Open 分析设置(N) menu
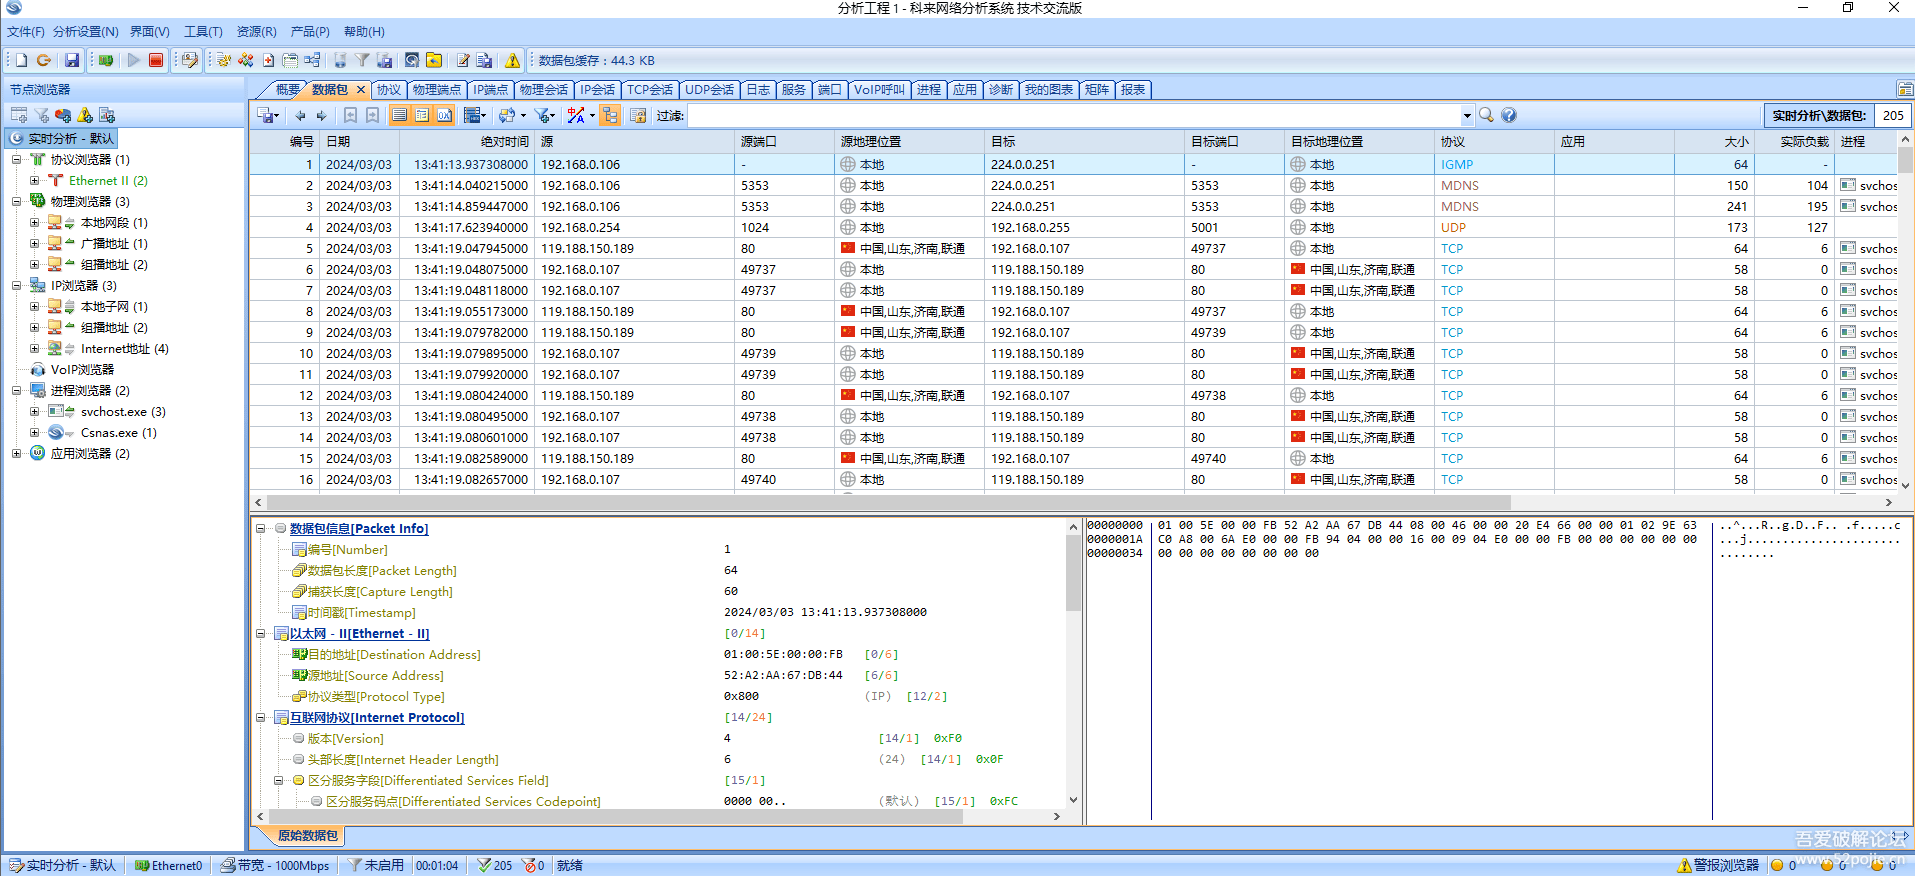1915x876 pixels. [x=85, y=32]
